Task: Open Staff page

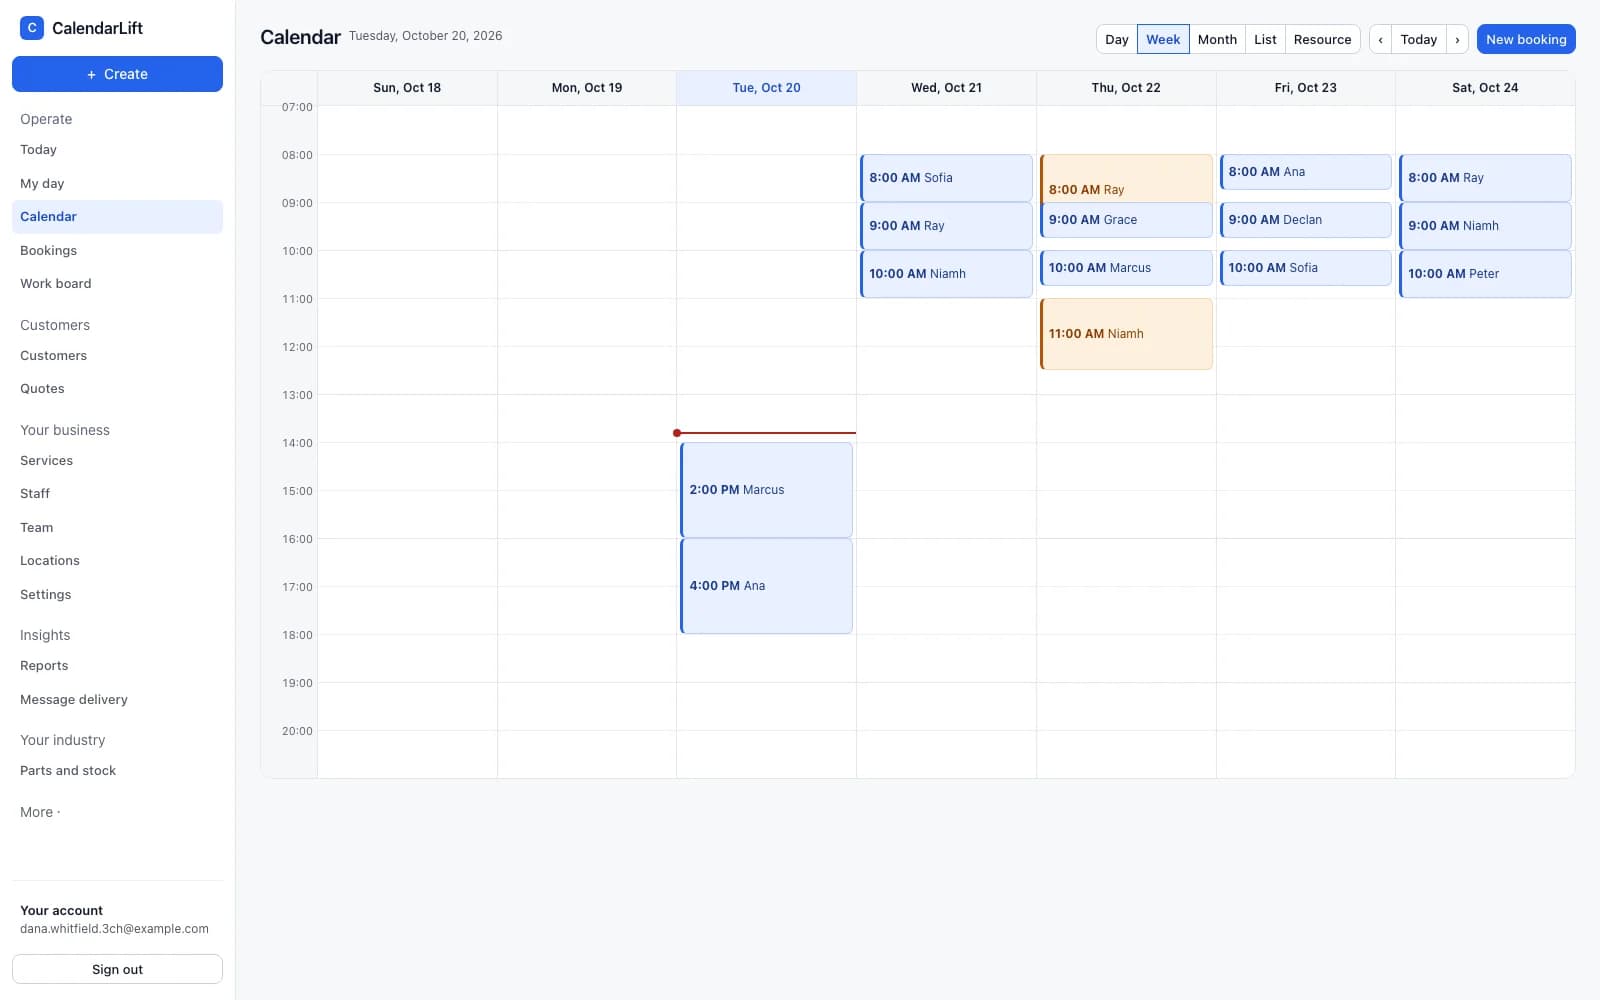Action: [117, 494]
